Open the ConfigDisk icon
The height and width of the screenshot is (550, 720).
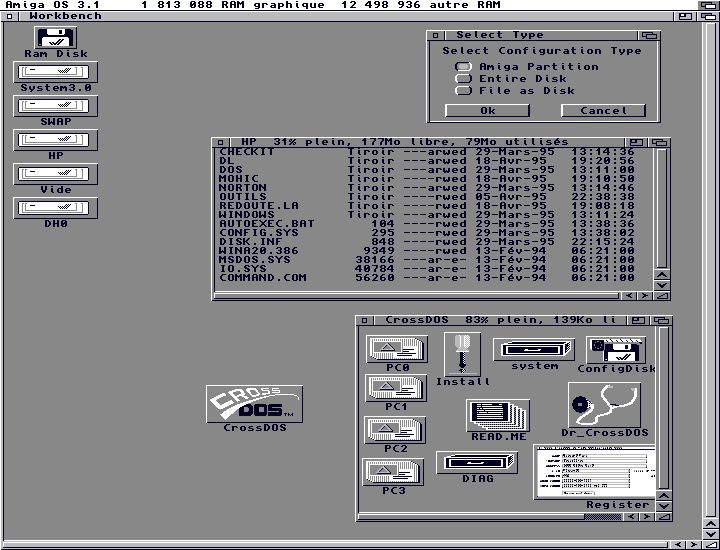coord(616,351)
